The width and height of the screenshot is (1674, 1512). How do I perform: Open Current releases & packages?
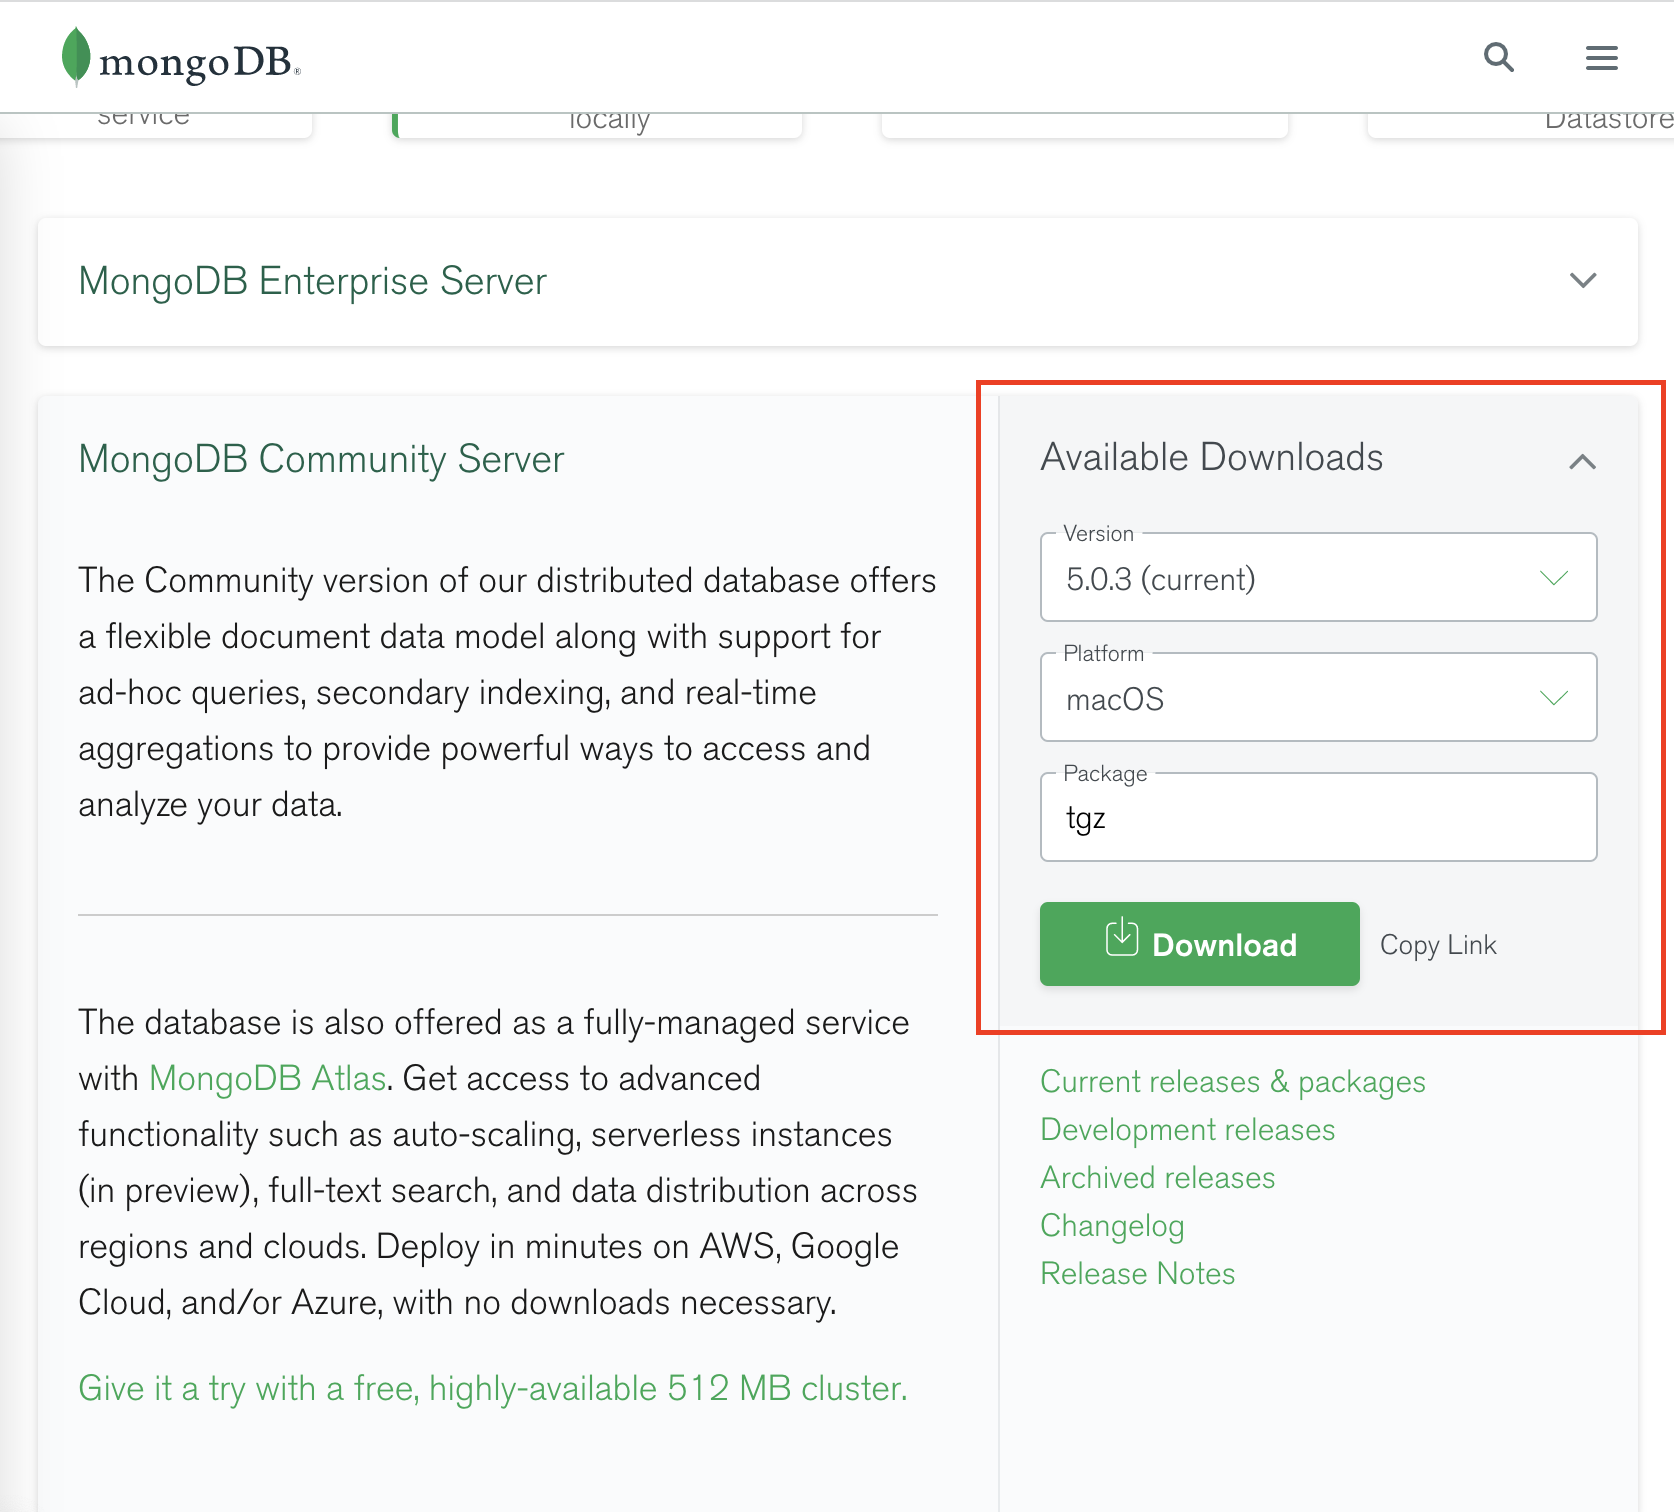point(1233,1081)
